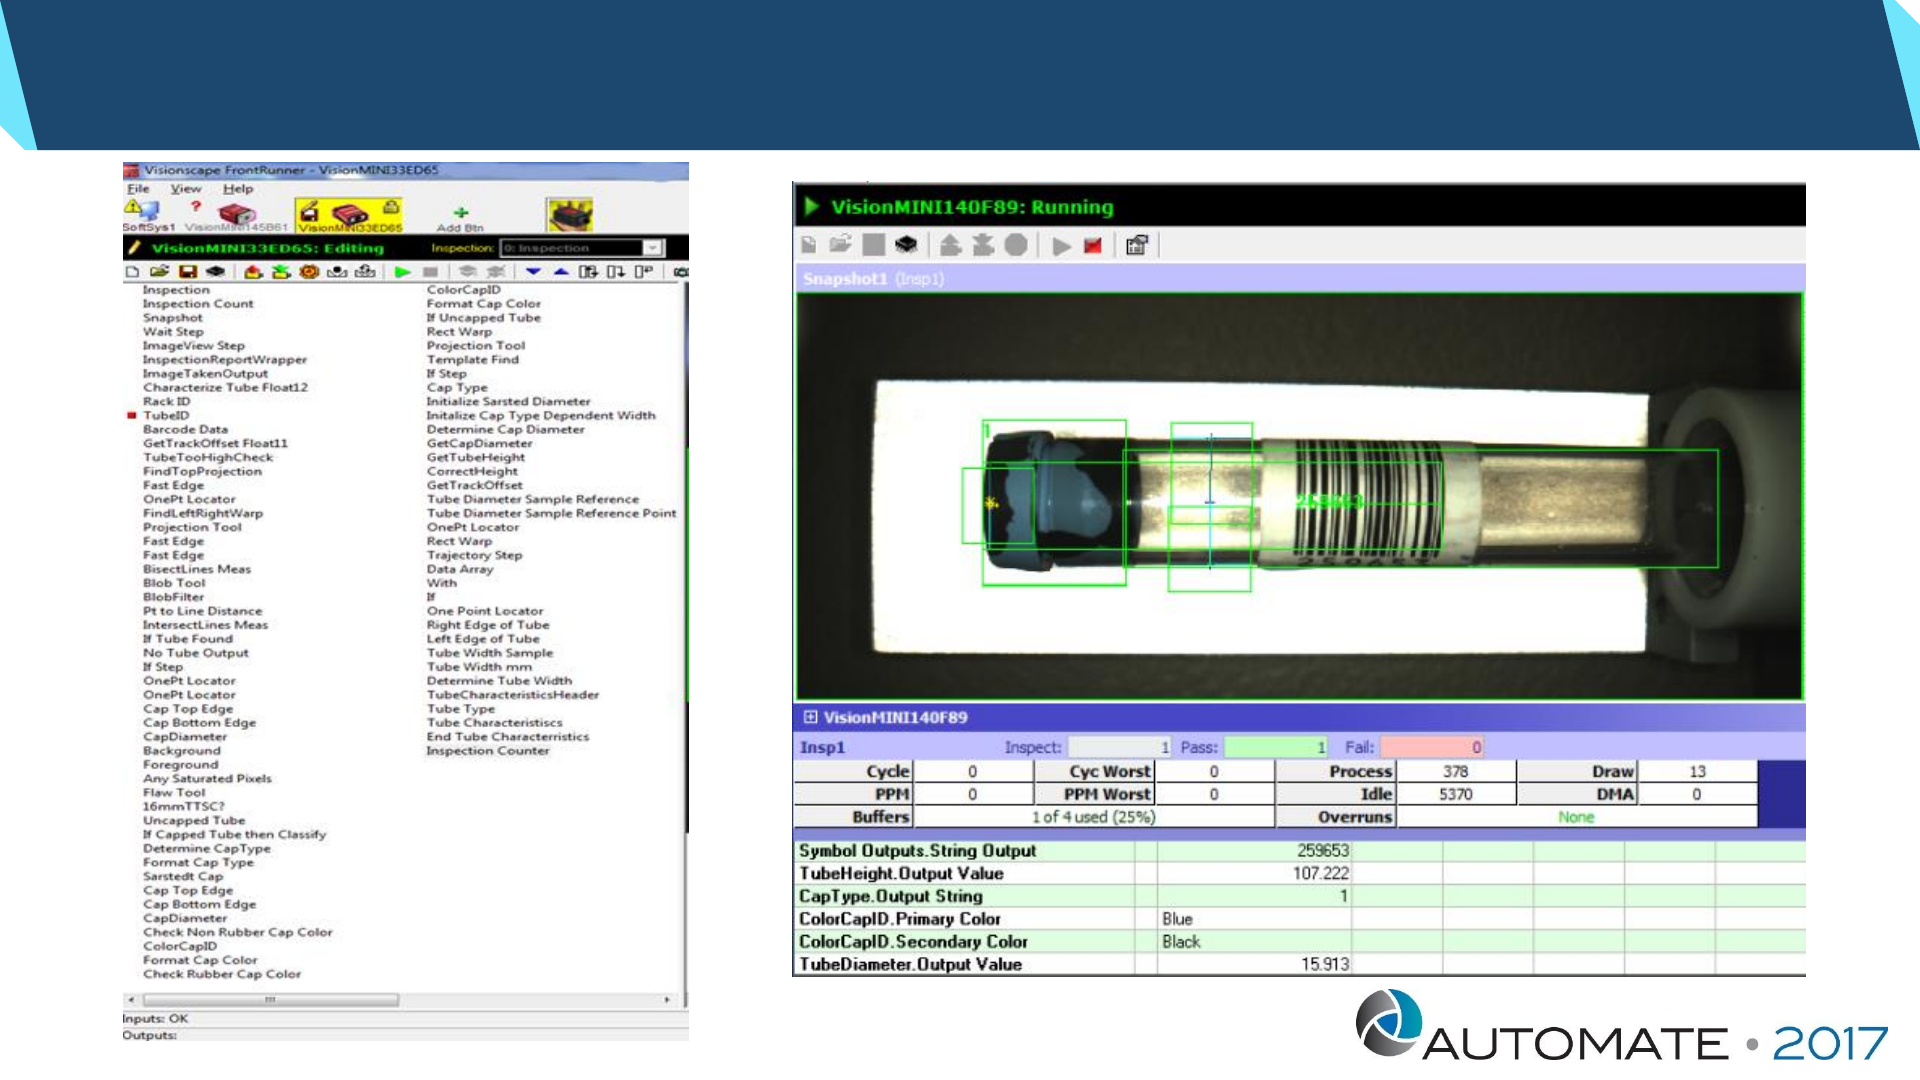Click the horizontal scrollbar under step list
The width and height of the screenshot is (1920, 1080).
pyautogui.click(x=270, y=1000)
